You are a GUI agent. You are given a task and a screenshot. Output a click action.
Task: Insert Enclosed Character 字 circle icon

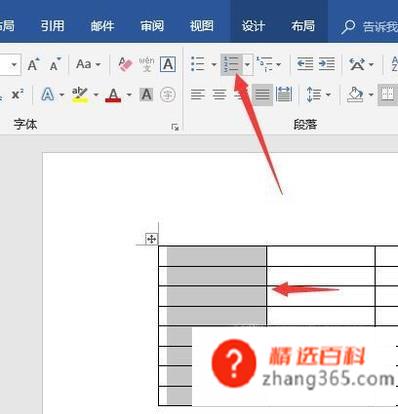click(168, 95)
